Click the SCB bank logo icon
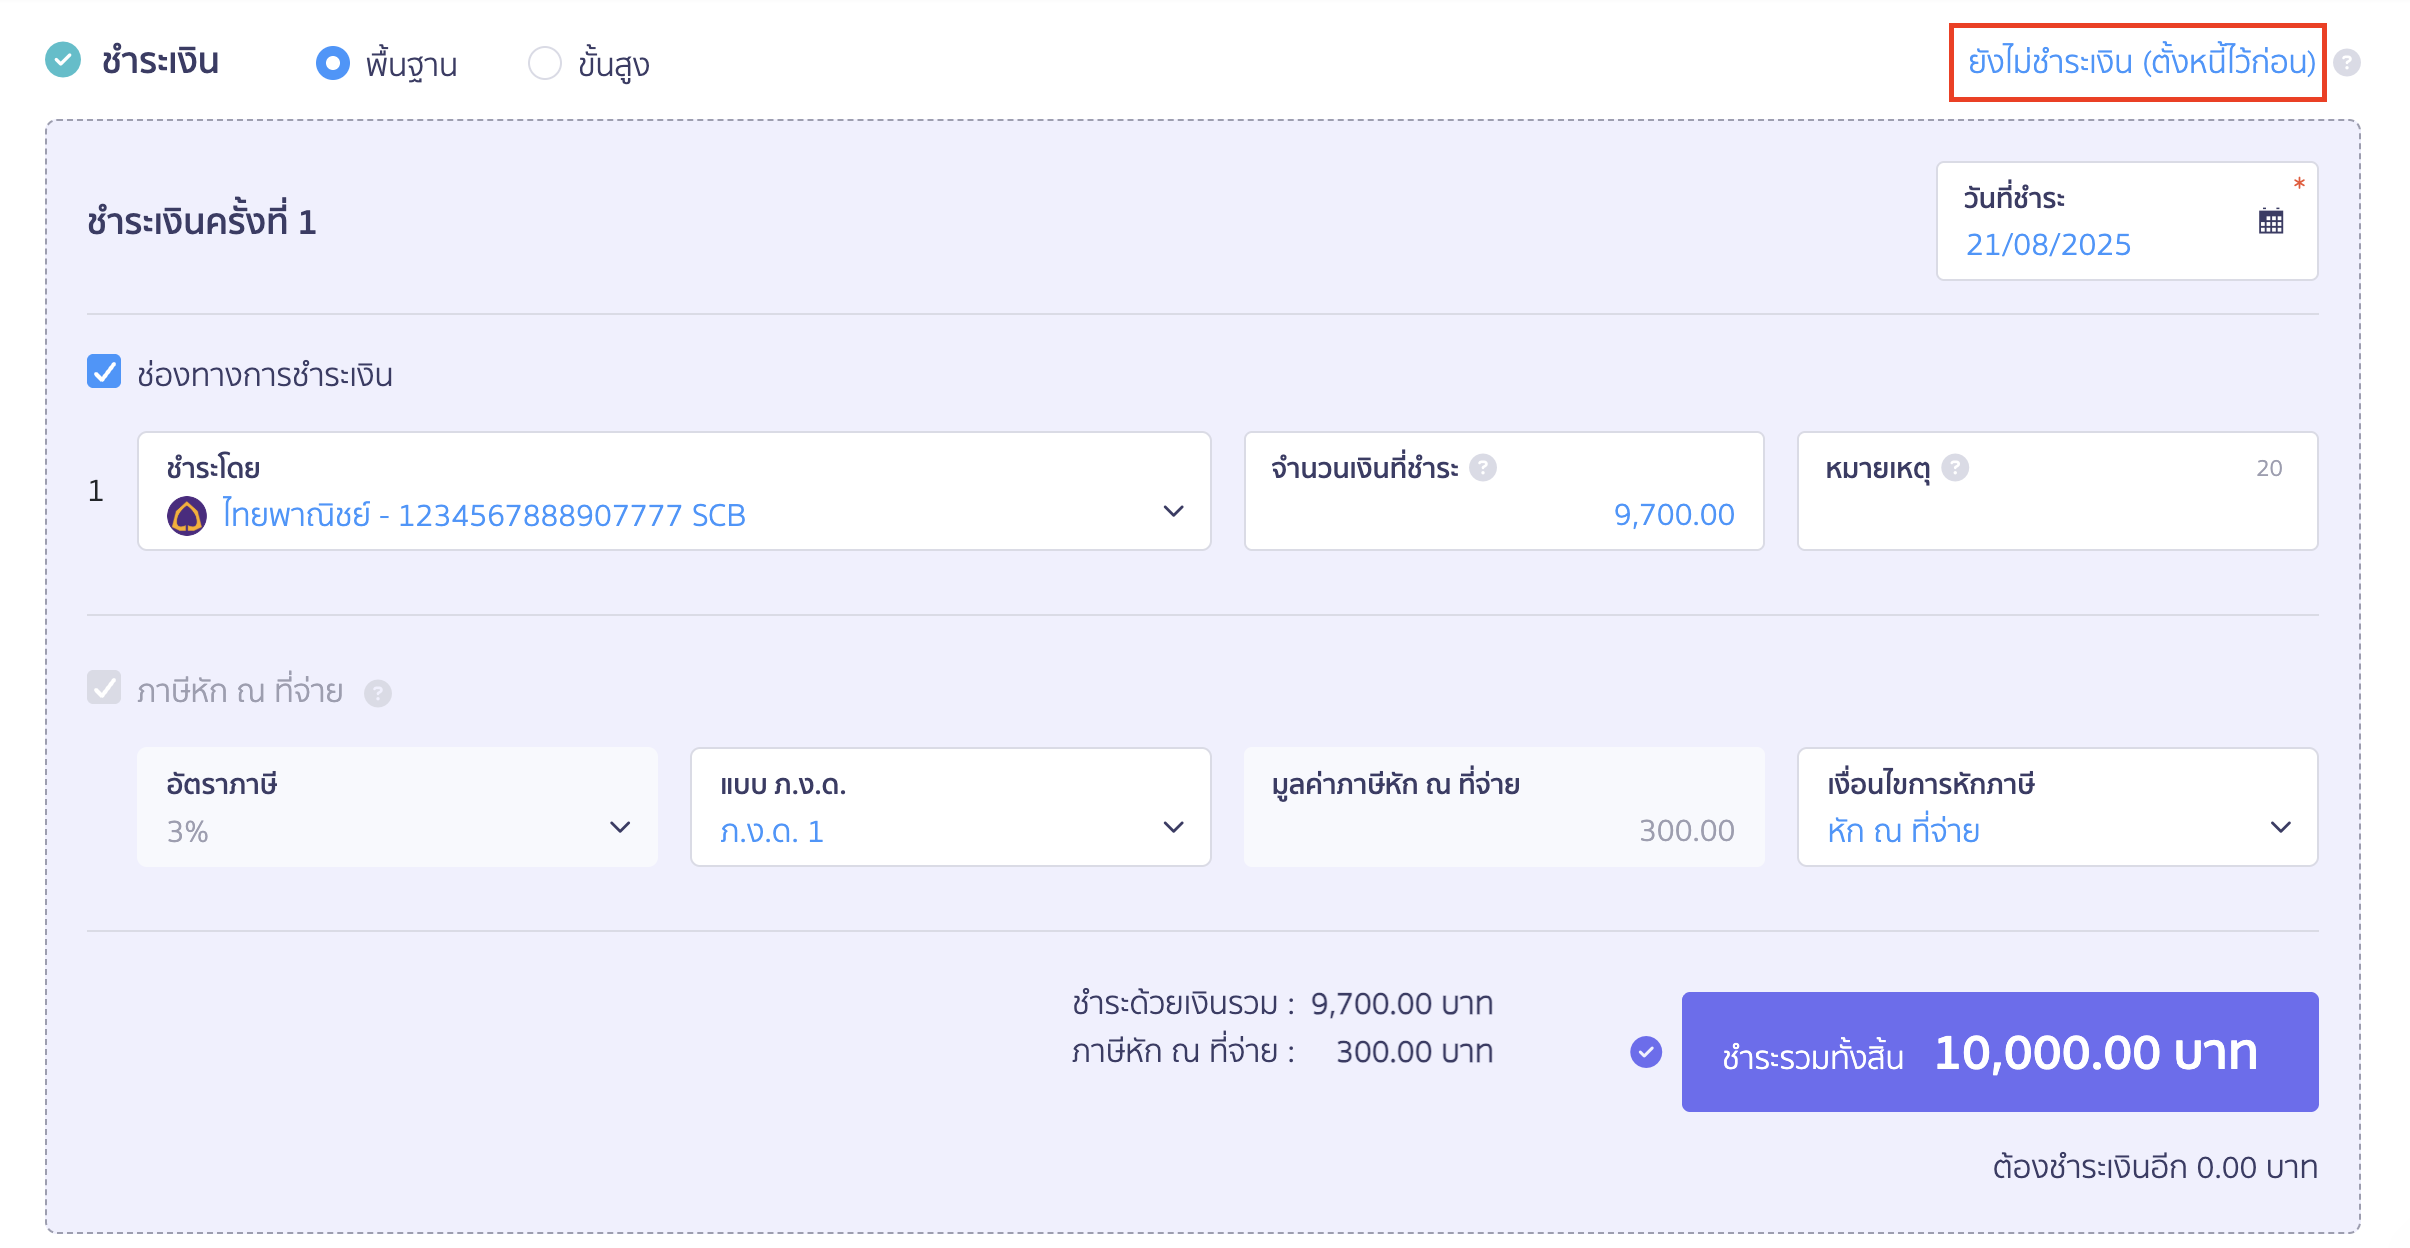This screenshot has width=2410, height=1248. pyautogui.click(x=187, y=516)
